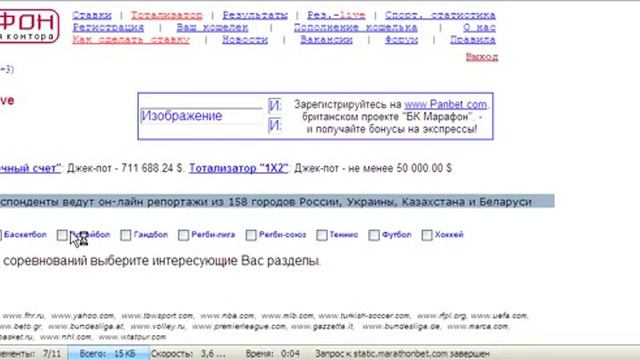The image size is (640, 360).
Task: Click the Выход logout link
Action: click(x=482, y=57)
